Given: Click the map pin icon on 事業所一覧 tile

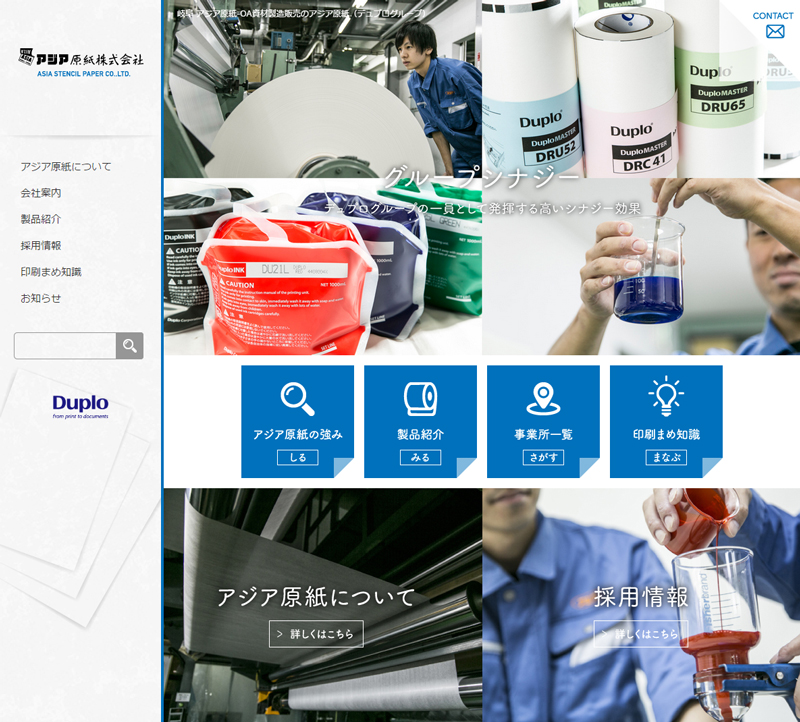Looking at the screenshot, I should click(543, 398).
